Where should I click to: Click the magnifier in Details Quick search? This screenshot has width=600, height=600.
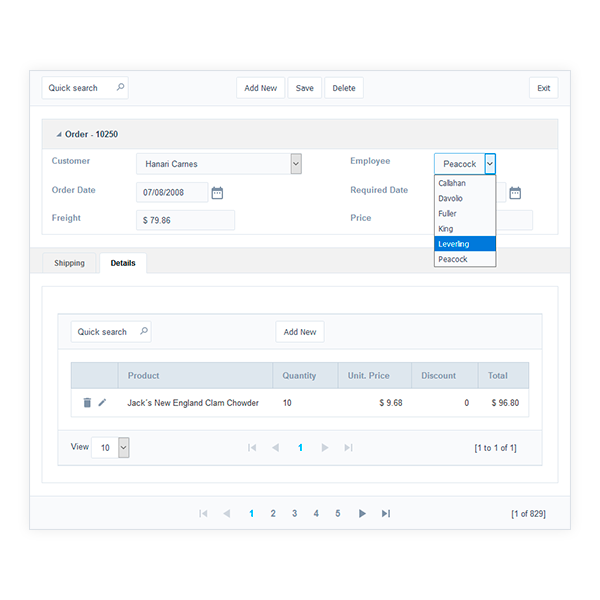[143, 331]
